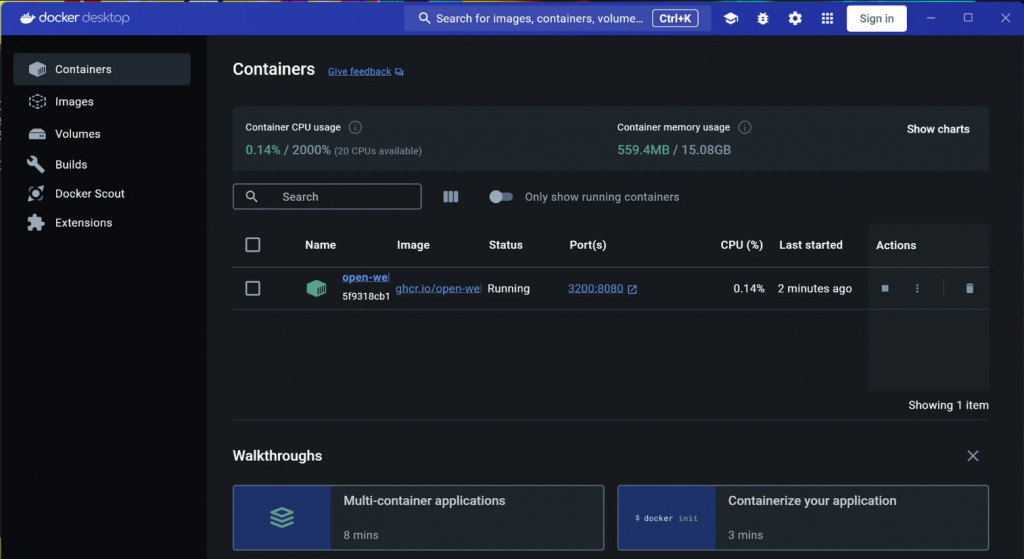The height and width of the screenshot is (559, 1024).
Task: Click the containers Search field
Action: click(x=327, y=197)
